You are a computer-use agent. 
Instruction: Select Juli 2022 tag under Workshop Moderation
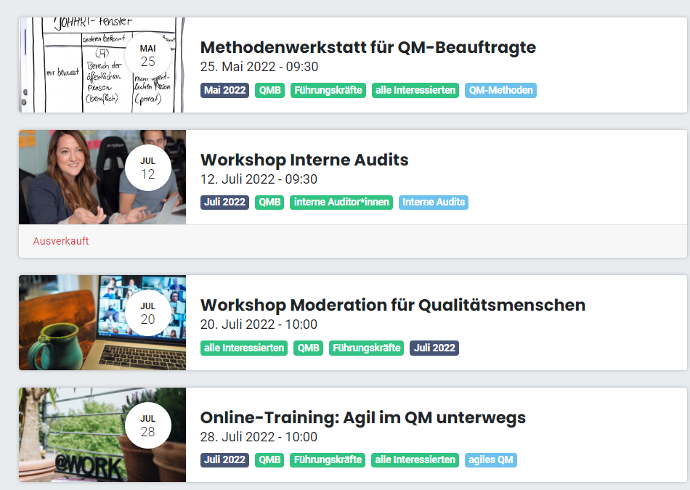pos(434,348)
